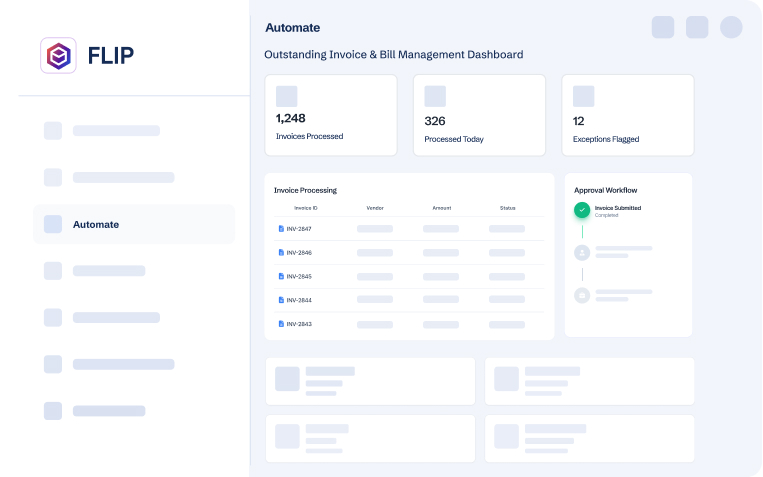Click the user avatar step in Approval Workflow
This screenshot has height=477, width=763.
point(582,253)
